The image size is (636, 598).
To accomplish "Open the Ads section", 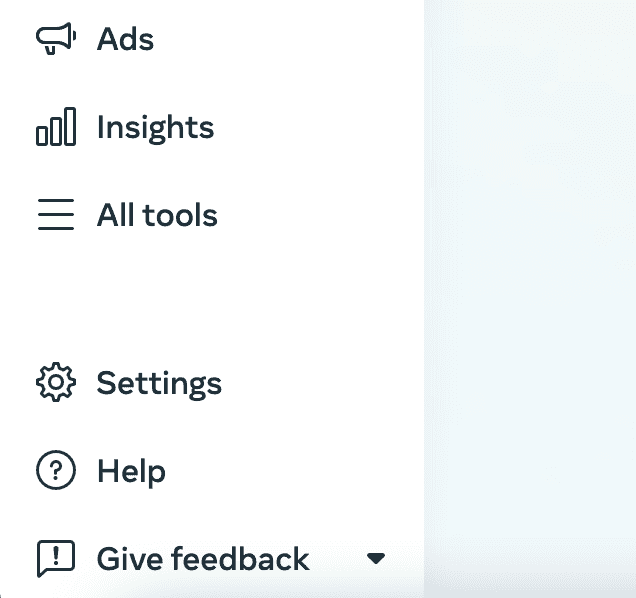I will coord(125,39).
